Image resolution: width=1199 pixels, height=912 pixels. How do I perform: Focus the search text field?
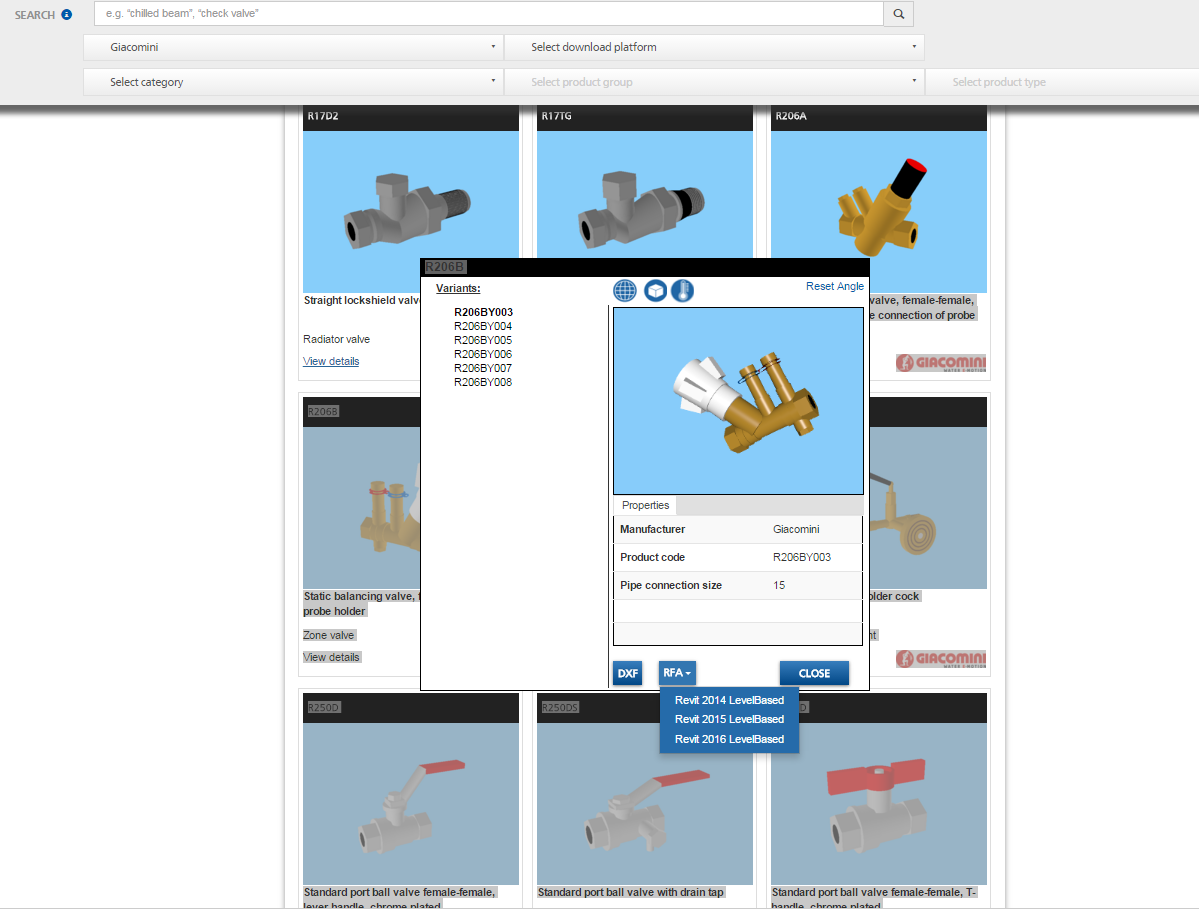click(x=489, y=14)
